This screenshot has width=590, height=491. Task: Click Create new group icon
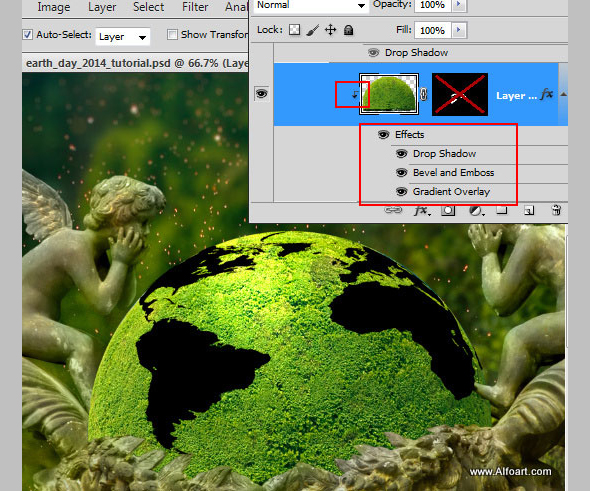click(502, 210)
